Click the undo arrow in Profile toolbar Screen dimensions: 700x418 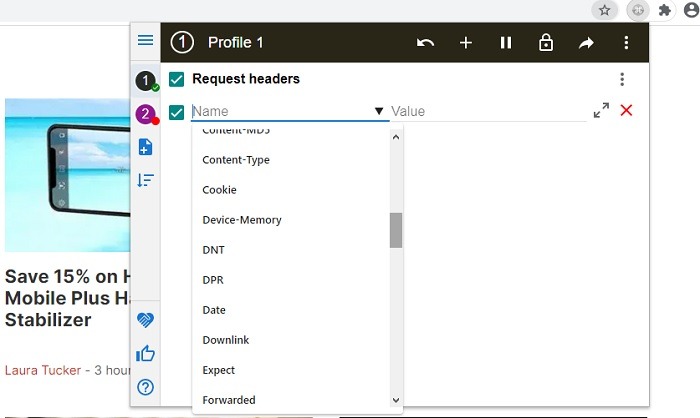pyautogui.click(x=425, y=43)
